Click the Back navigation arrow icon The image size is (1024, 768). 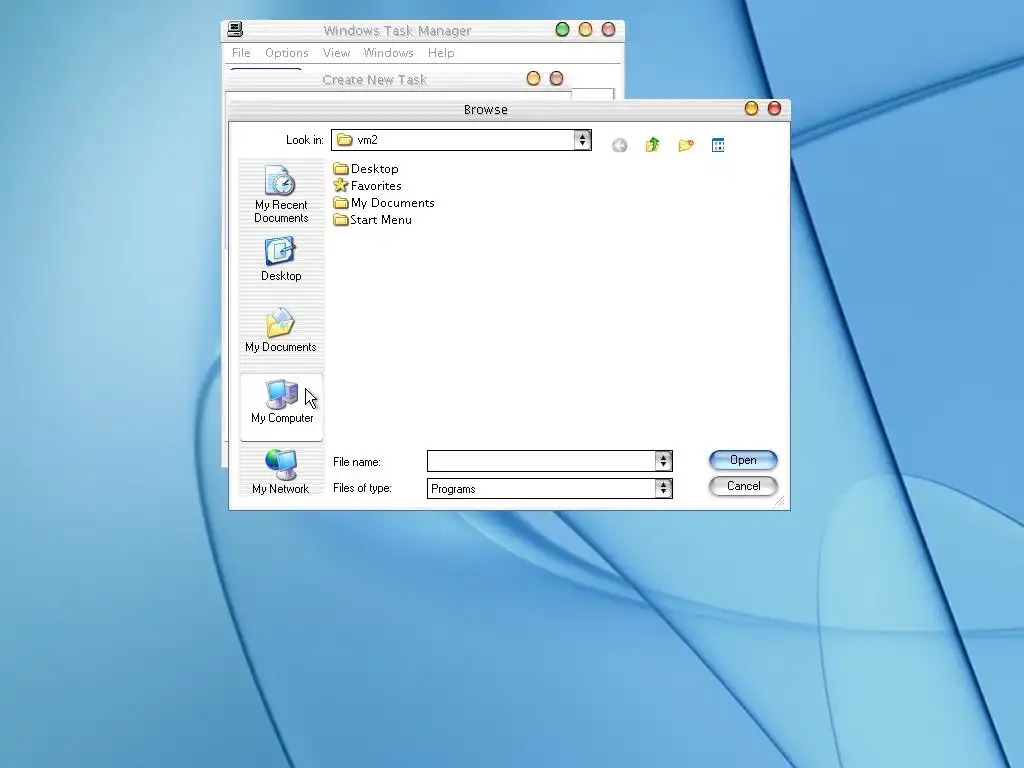point(619,145)
